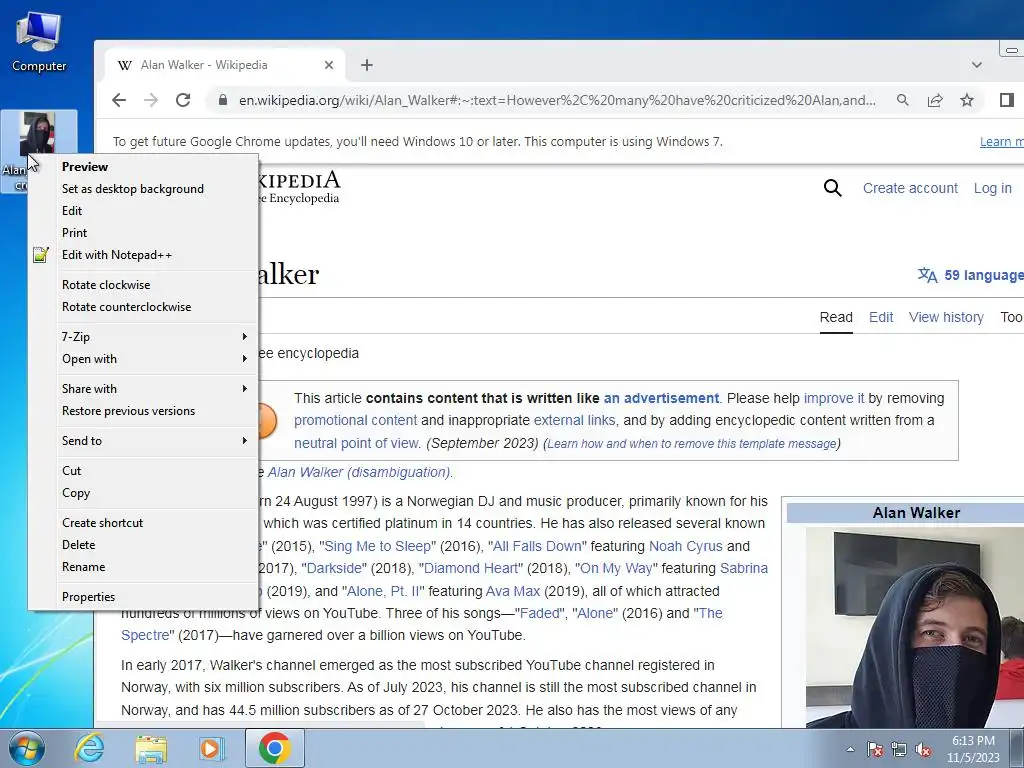The height and width of the screenshot is (768, 1024).
Task: Select the article Edit tab
Action: coord(881,317)
